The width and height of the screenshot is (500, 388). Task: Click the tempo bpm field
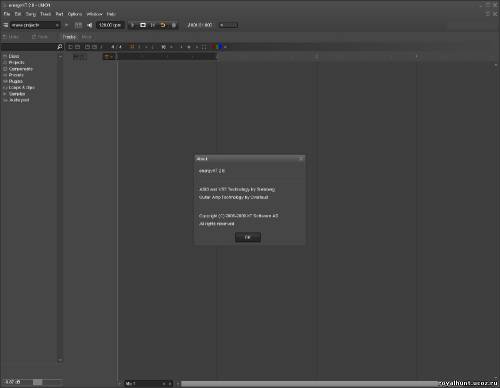click(110, 25)
